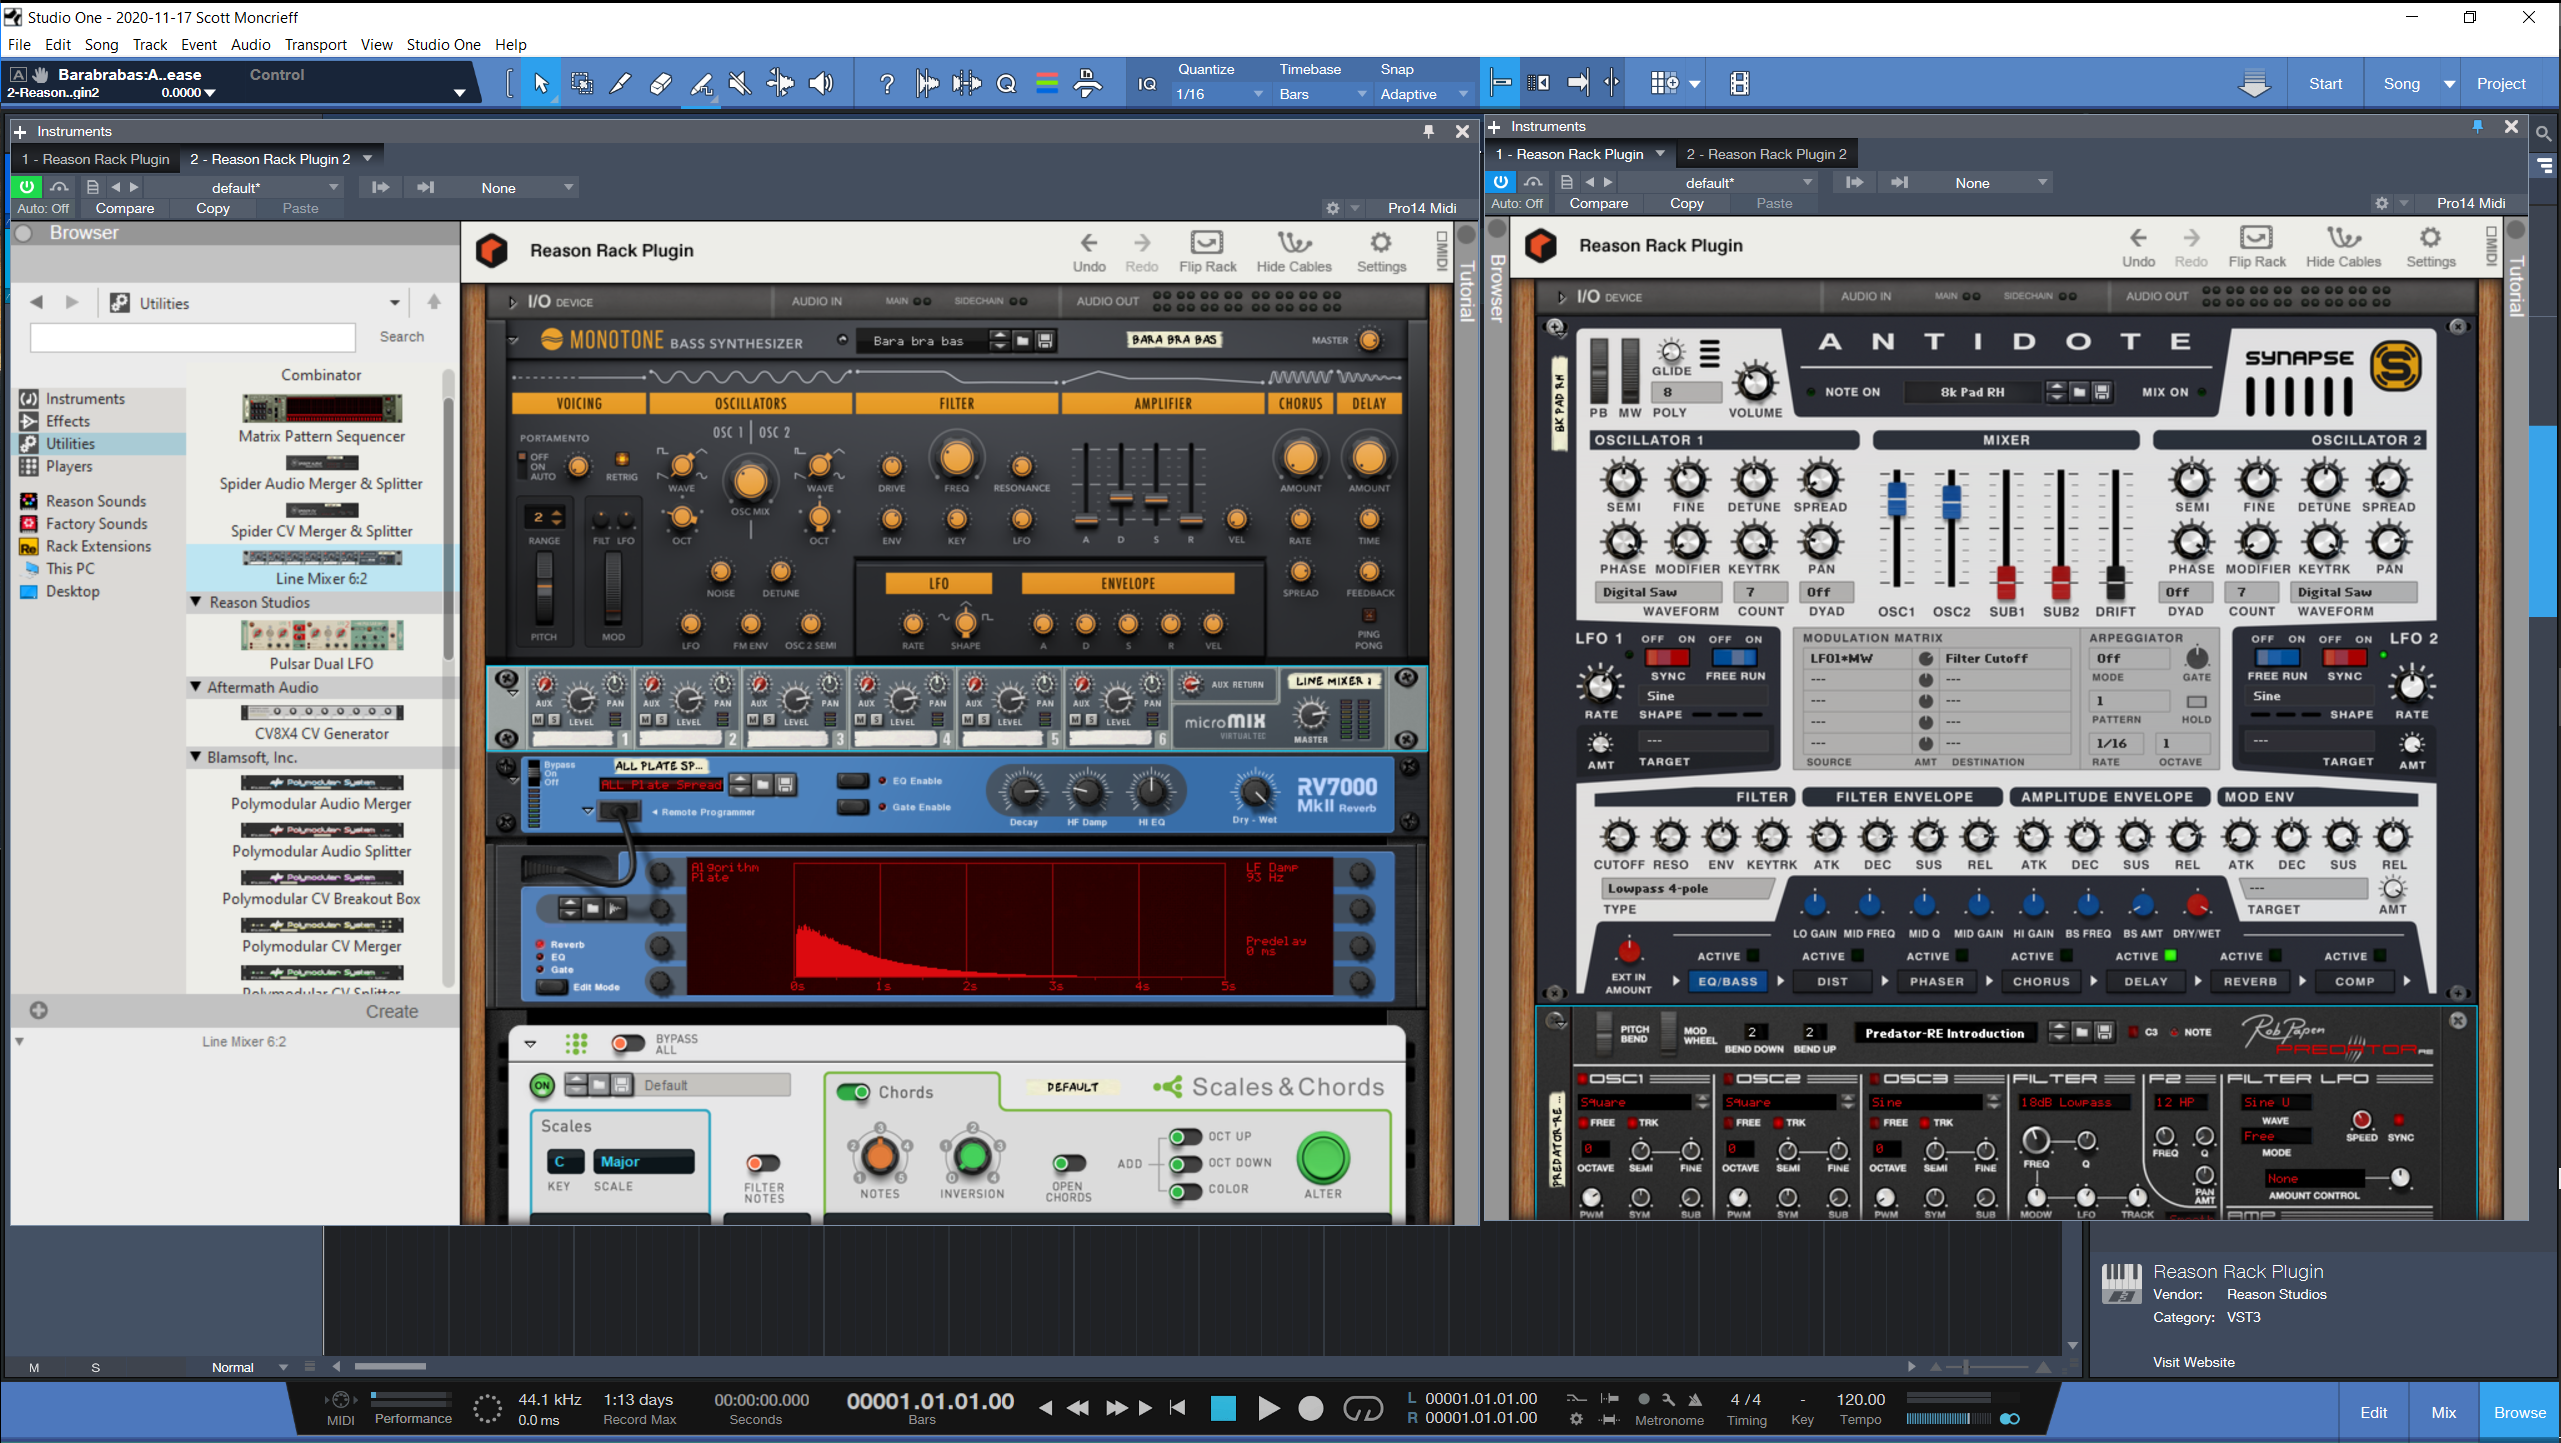Open the File menu
Screen dimensions: 2561x1443
click(x=19, y=44)
